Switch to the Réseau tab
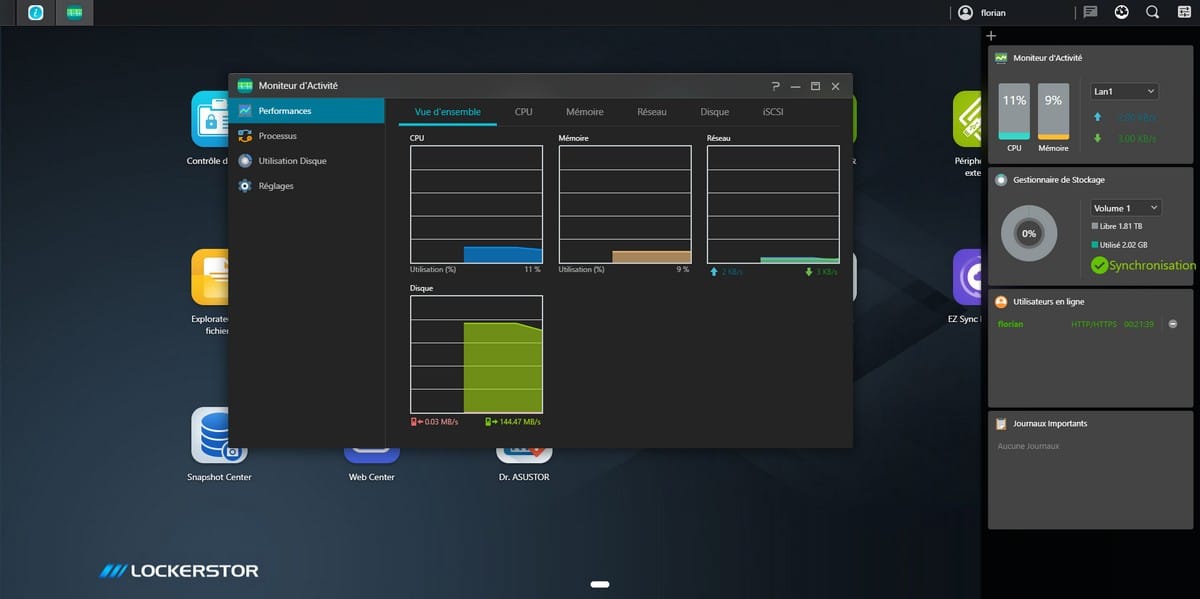The height and width of the screenshot is (599, 1200). [651, 112]
